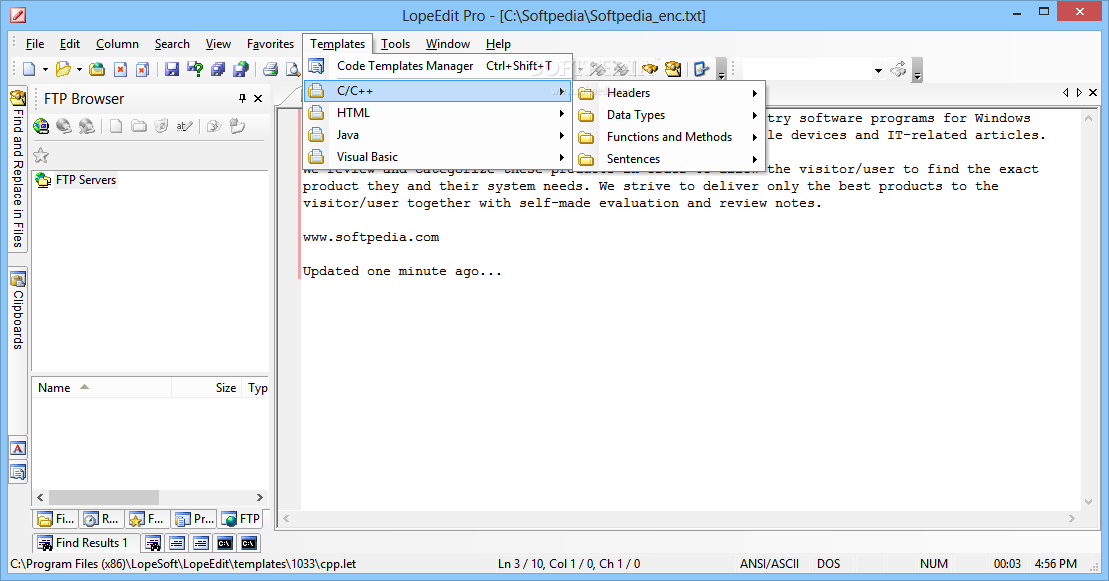This screenshot has width=1109, height=581.
Task: Open the View menu
Action: [x=218, y=44]
